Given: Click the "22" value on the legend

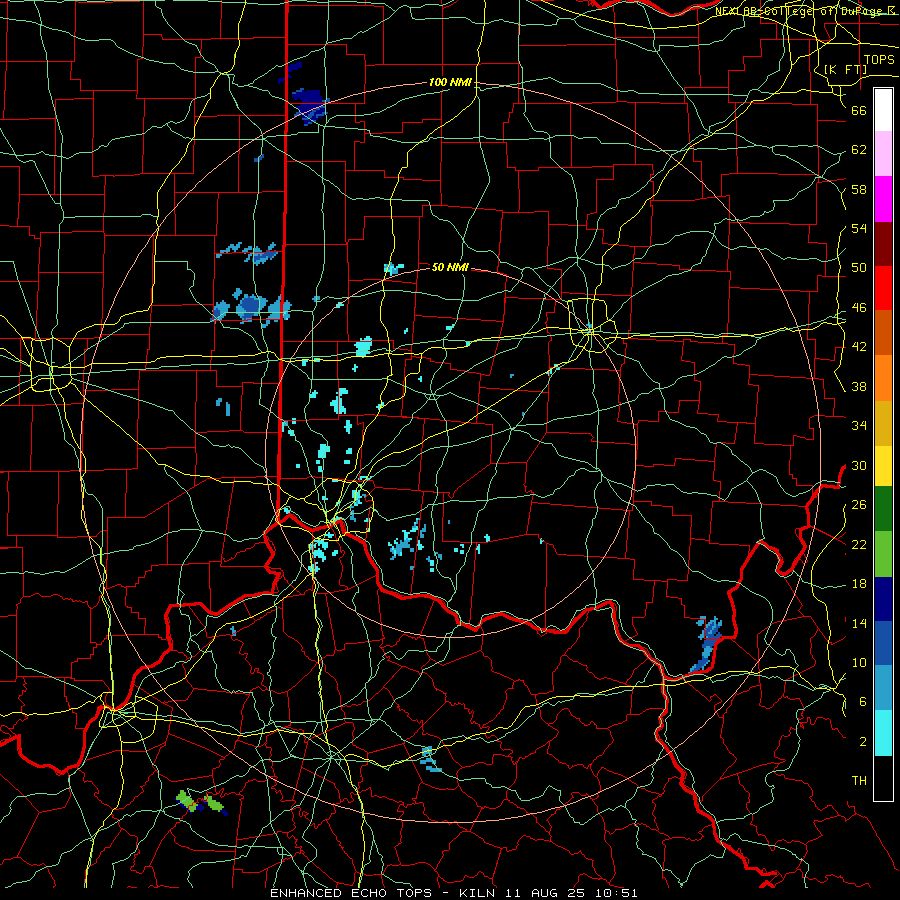Looking at the screenshot, I should (859, 544).
